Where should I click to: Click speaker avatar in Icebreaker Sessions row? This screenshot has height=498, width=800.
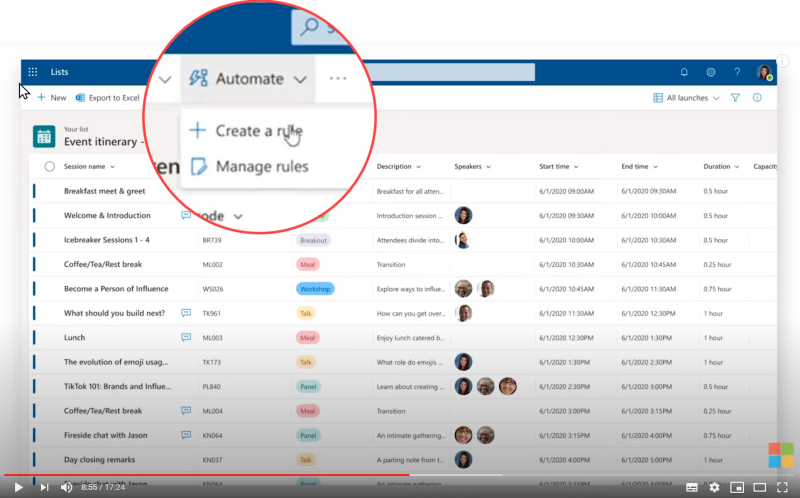pos(463,240)
